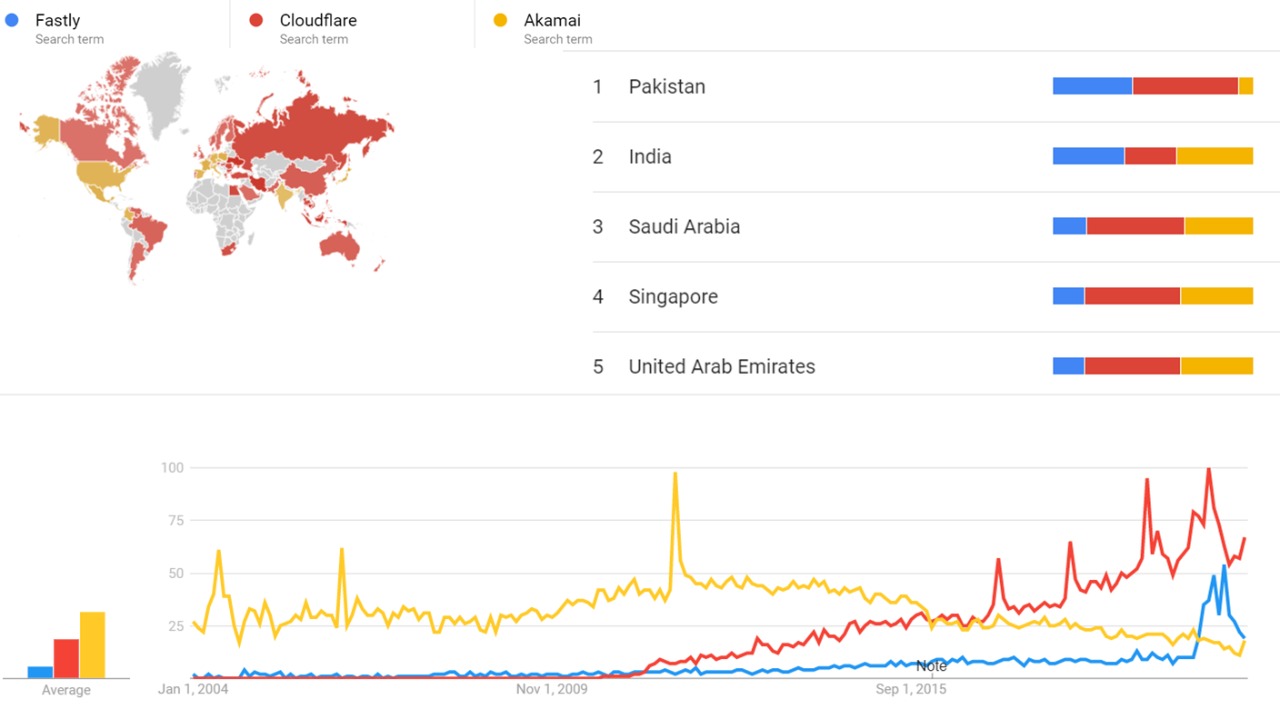The image size is (1280, 719).
Task: Click the red Cloudflare average bar
Action: (66, 658)
